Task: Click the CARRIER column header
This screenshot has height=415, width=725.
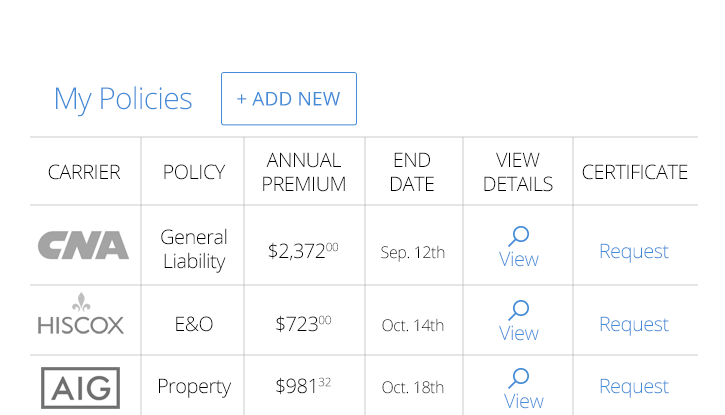Action: (84, 172)
